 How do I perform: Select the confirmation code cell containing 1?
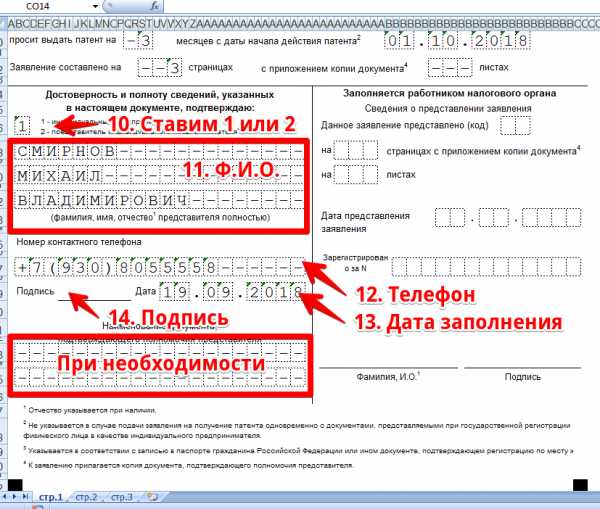click(x=22, y=125)
